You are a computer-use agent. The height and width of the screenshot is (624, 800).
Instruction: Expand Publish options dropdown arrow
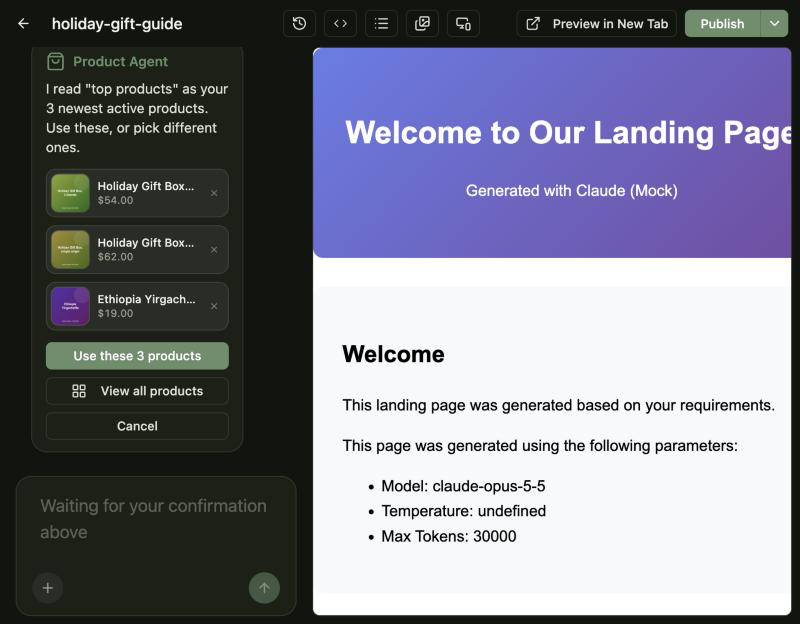point(774,24)
